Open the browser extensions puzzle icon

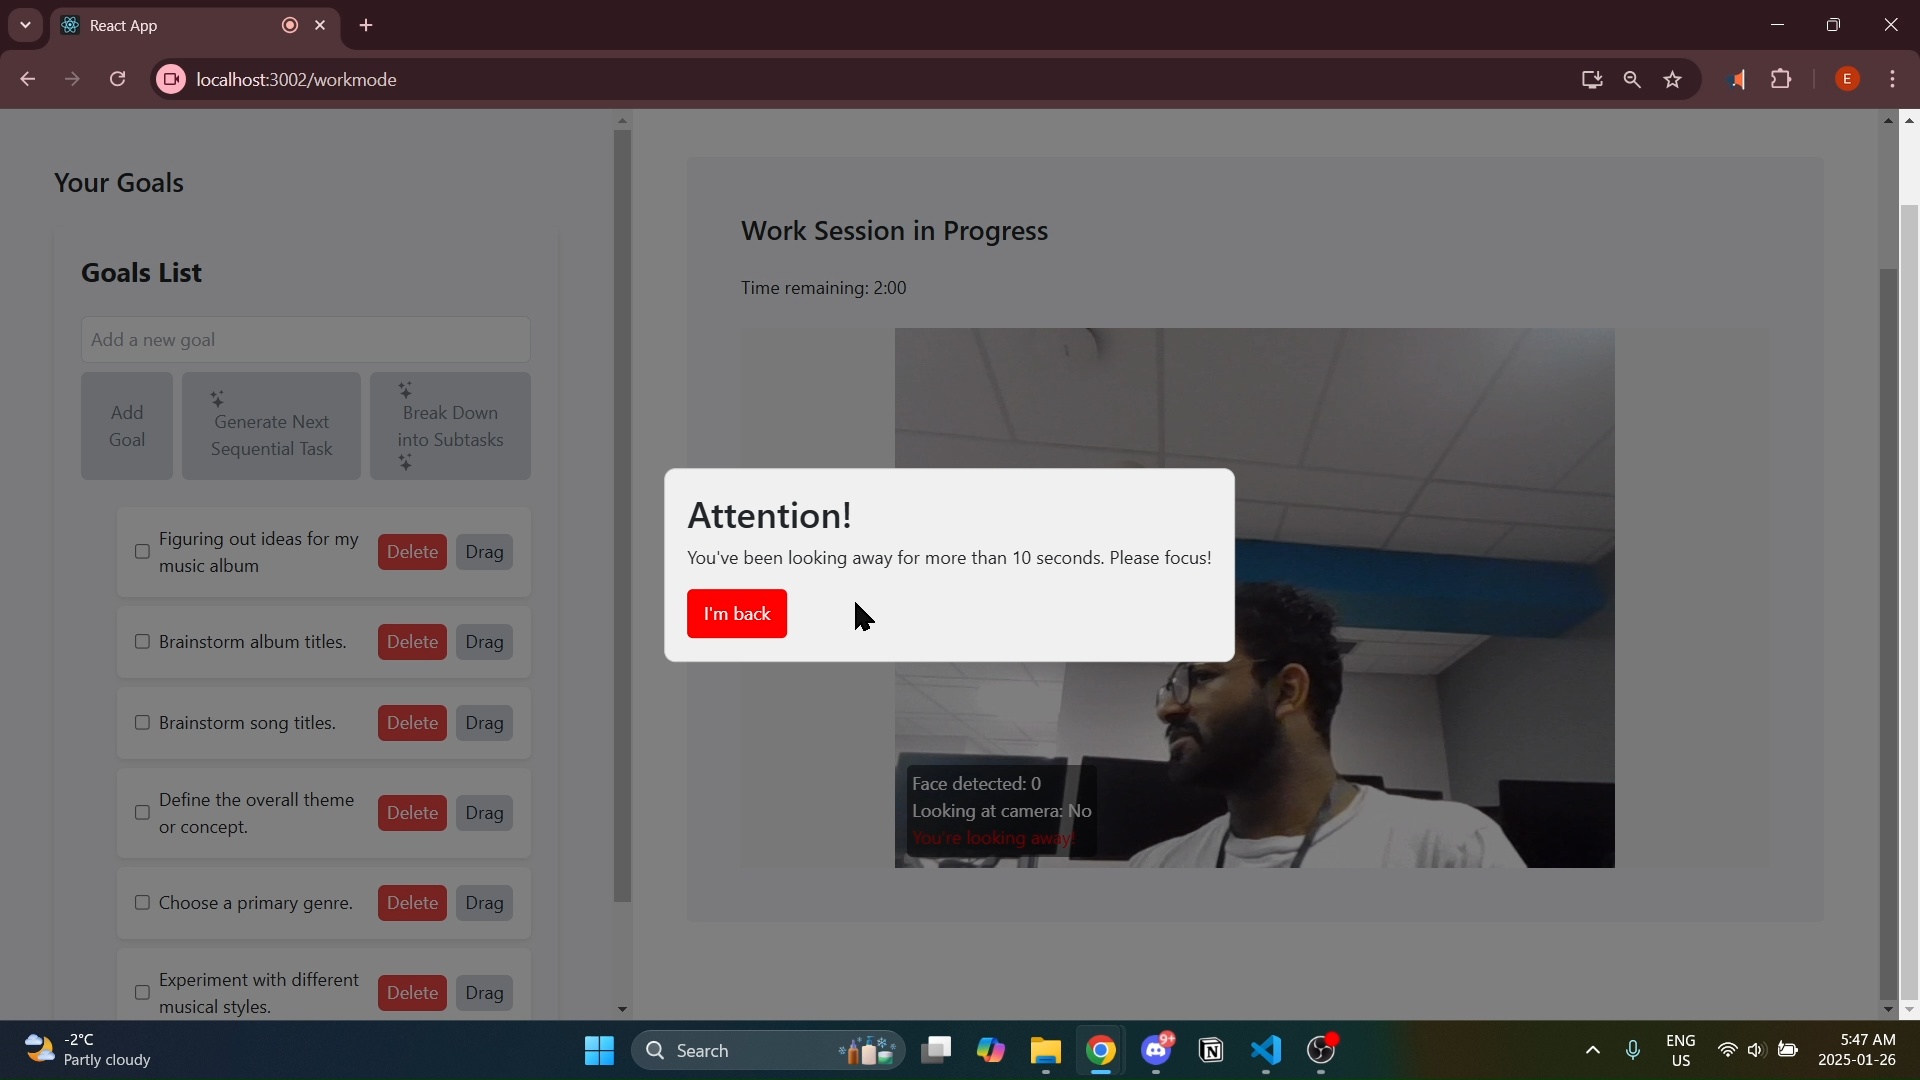pos(1782,79)
